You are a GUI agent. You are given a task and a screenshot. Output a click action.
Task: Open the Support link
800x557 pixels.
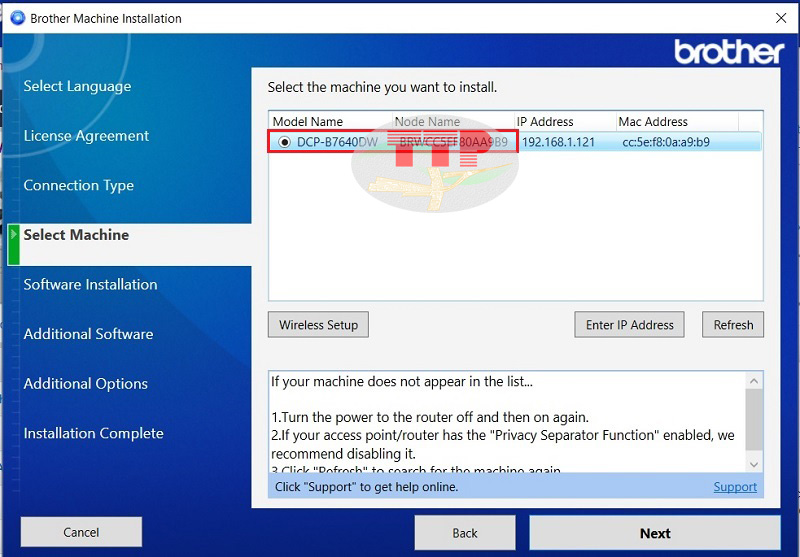pos(735,487)
